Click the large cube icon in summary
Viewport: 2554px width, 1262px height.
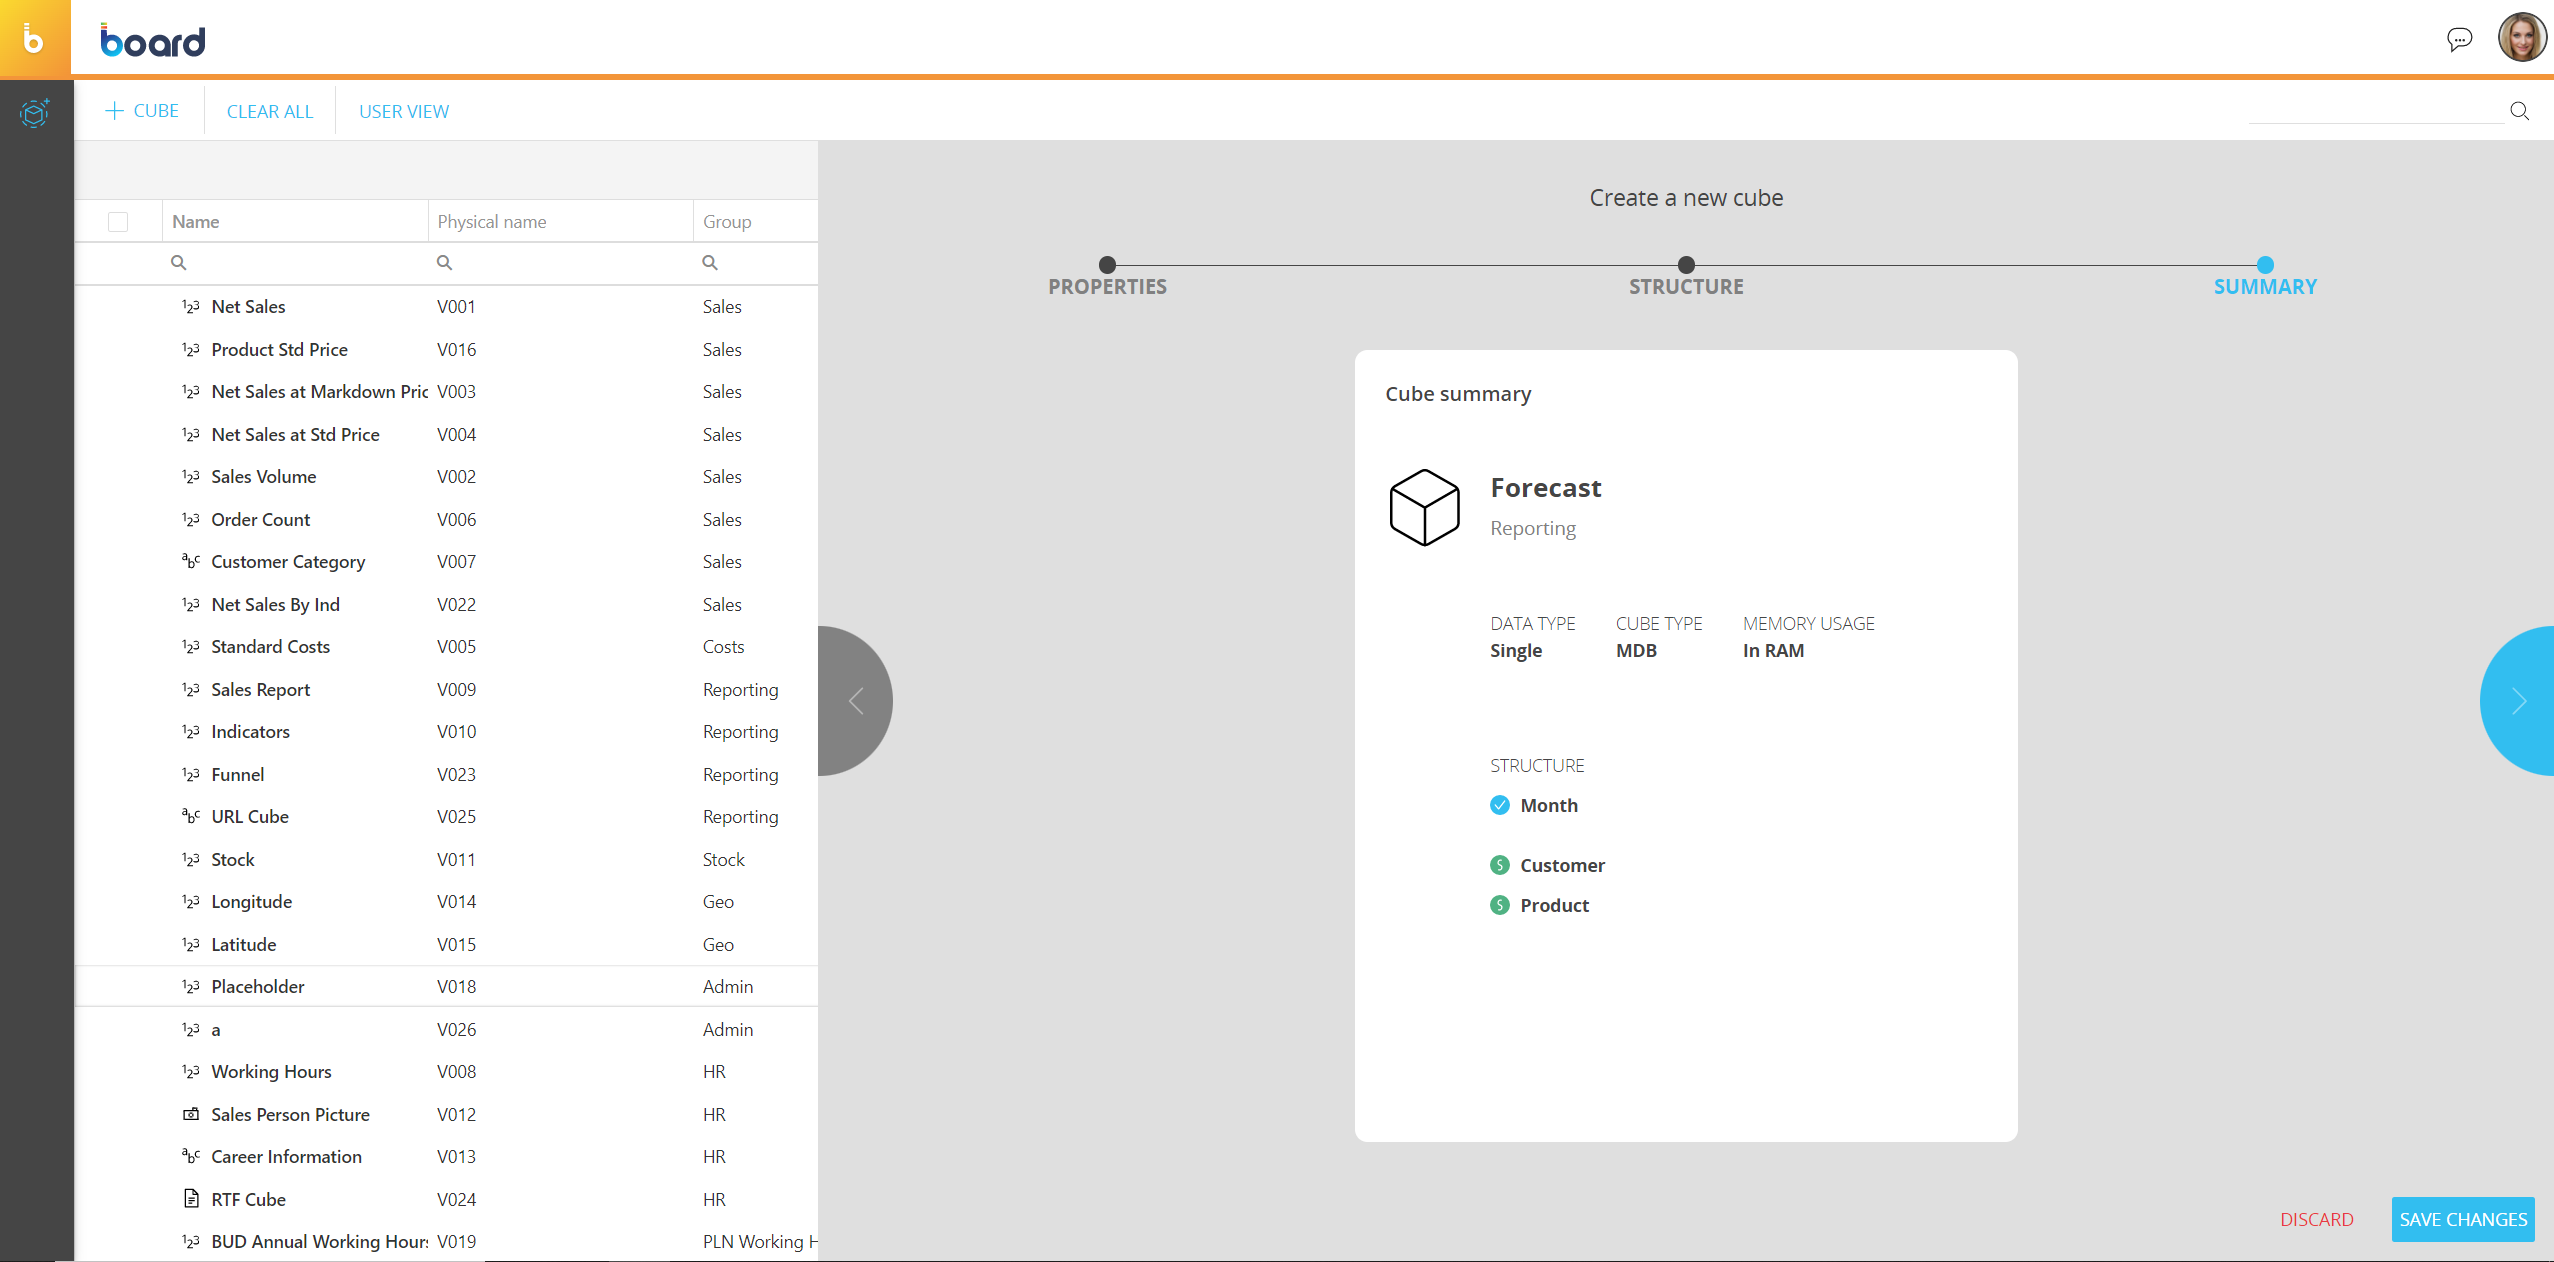tap(1424, 507)
